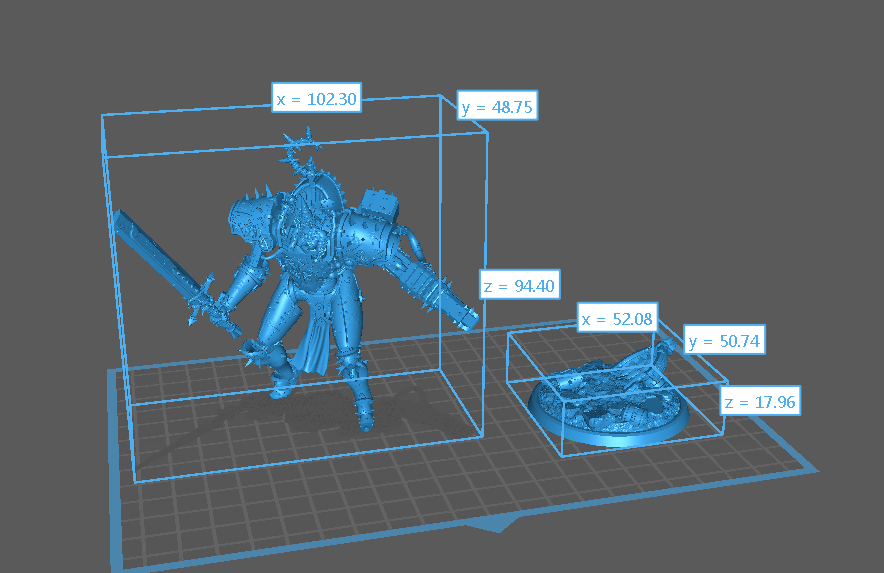Click the z = 94.40 dimension label

(x=519, y=285)
